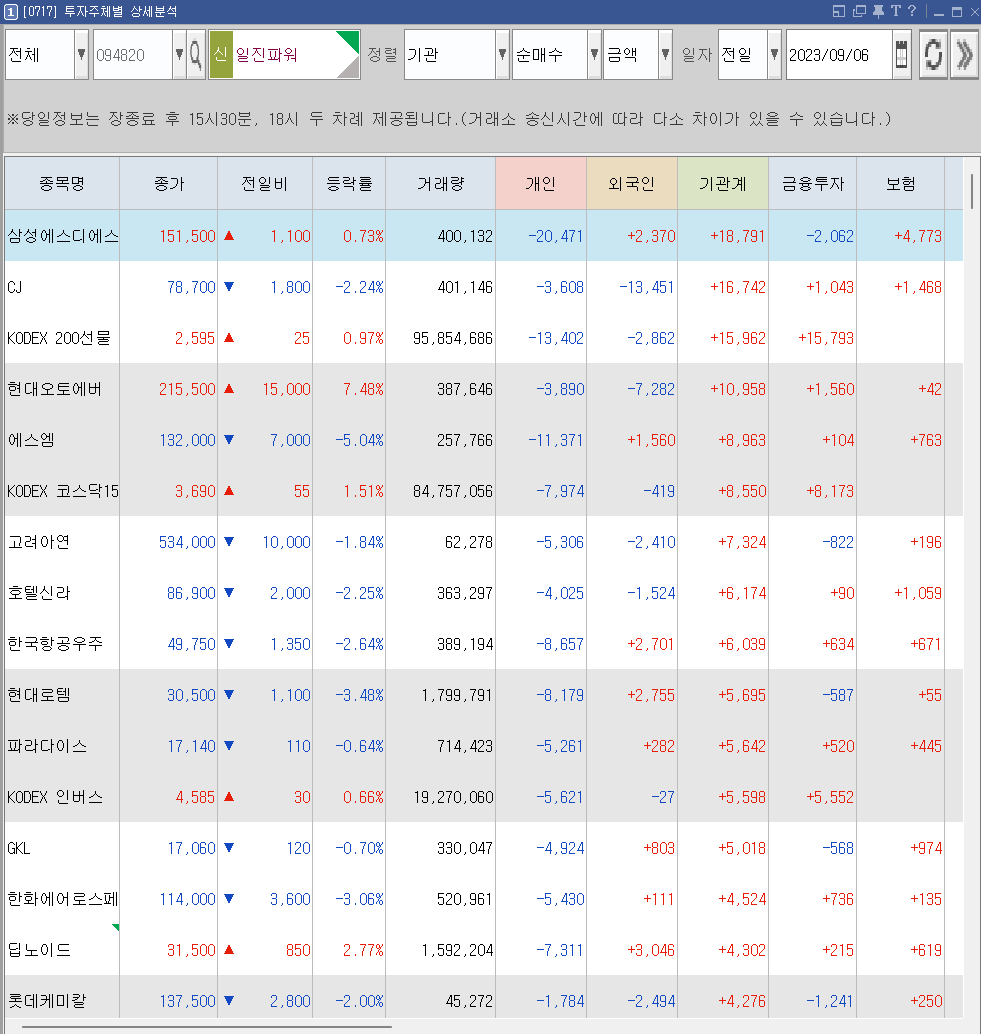Screen dimensions: 981x1034
Task: Select the KODEX 인버스 row
Action: click(484, 797)
